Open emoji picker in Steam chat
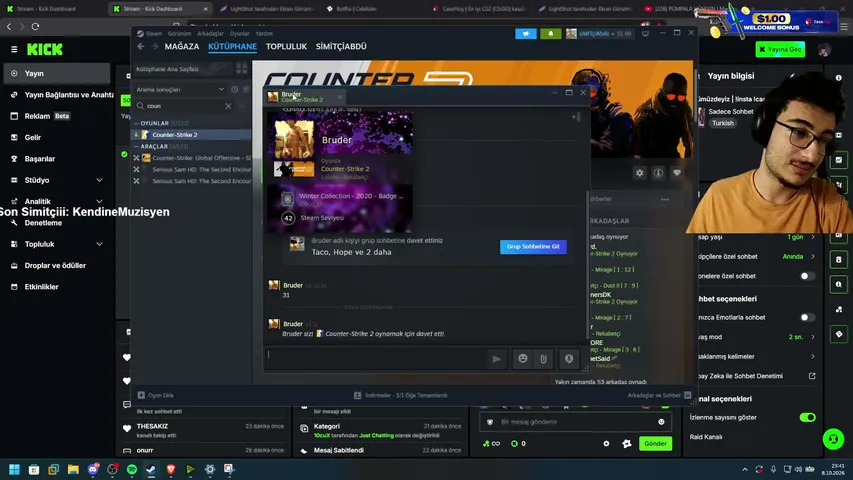The height and width of the screenshot is (480, 853). coord(523,359)
